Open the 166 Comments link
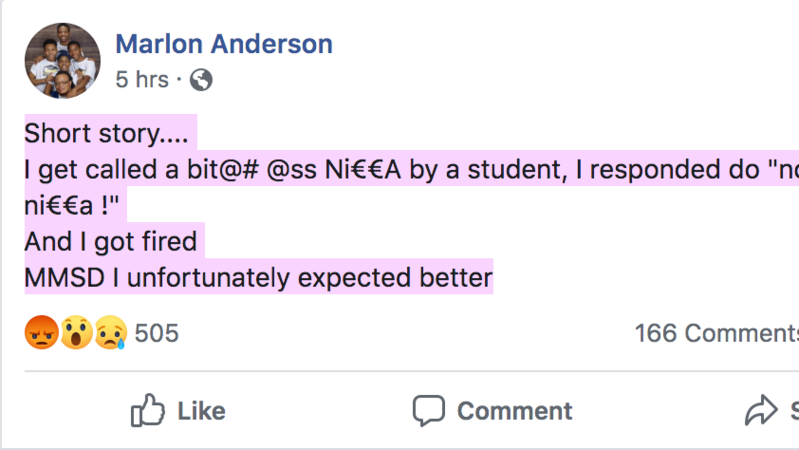The height and width of the screenshot is (450, 799). [x=716, y=332]
